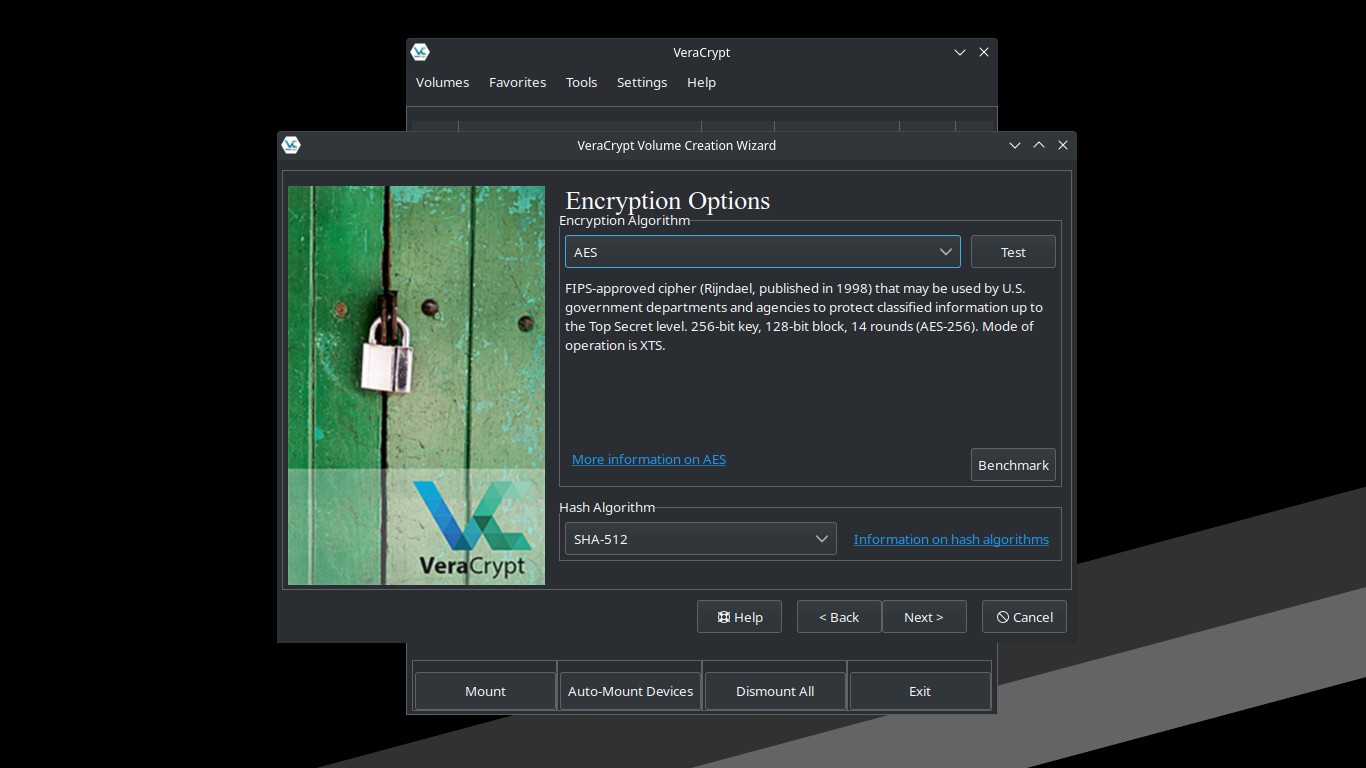Open the Volumes menu
The image size is (1366, 768).
click(x=442, y=82)
